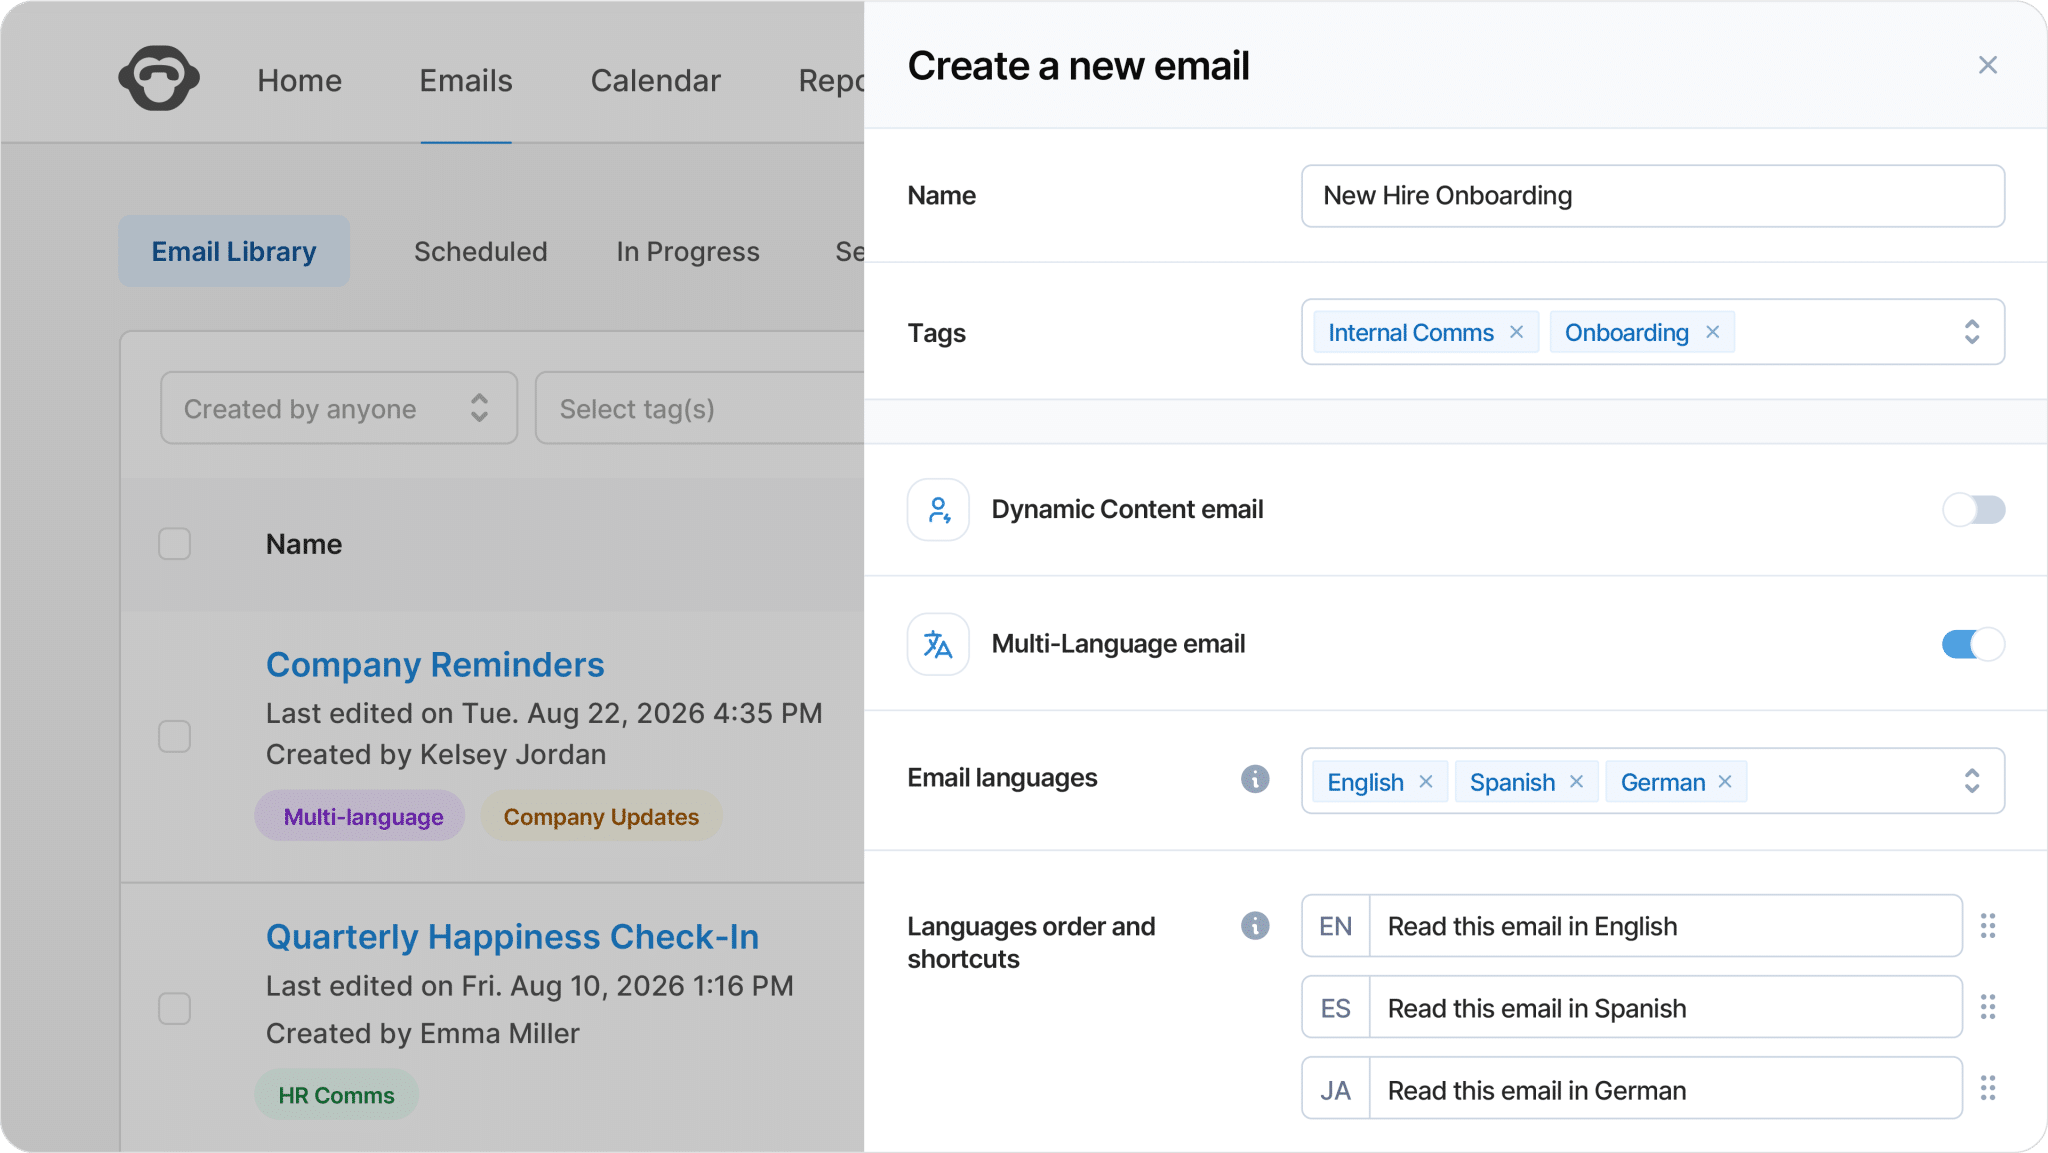Open the Emails menu
Image resolution: width=2048 pixels, height=1153 pixels.
(466, 81)
